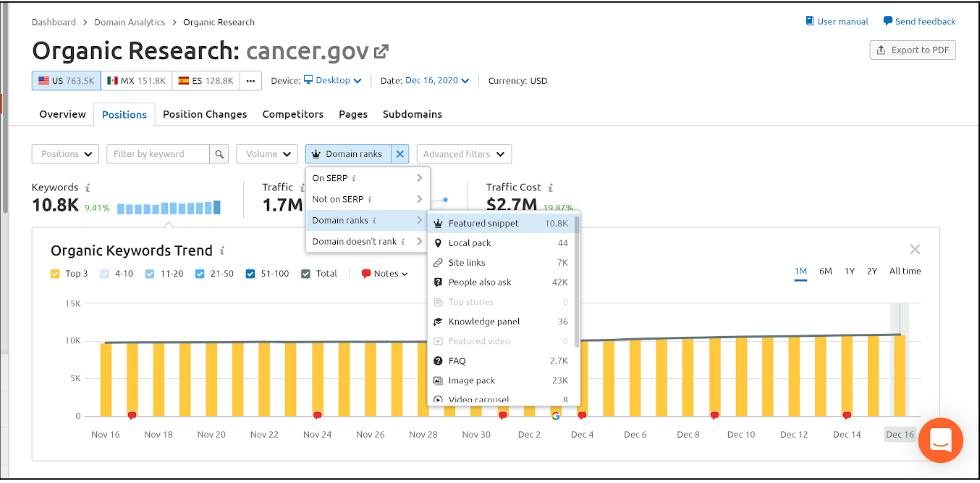This screenshot has height=483, width=980.
Task: Click the Knowledge panel graduation cap icon
Action: (438, 322)
